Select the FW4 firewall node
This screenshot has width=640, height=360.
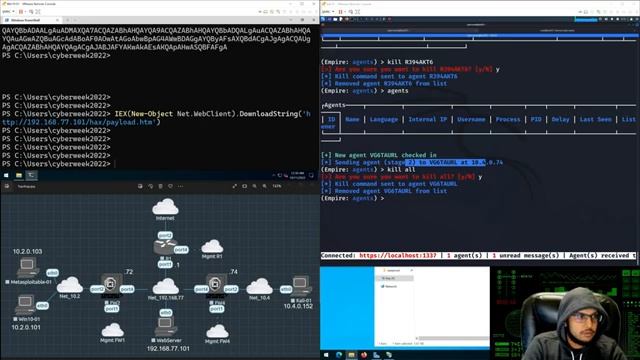pyautogui.click(x=216, y=284)
